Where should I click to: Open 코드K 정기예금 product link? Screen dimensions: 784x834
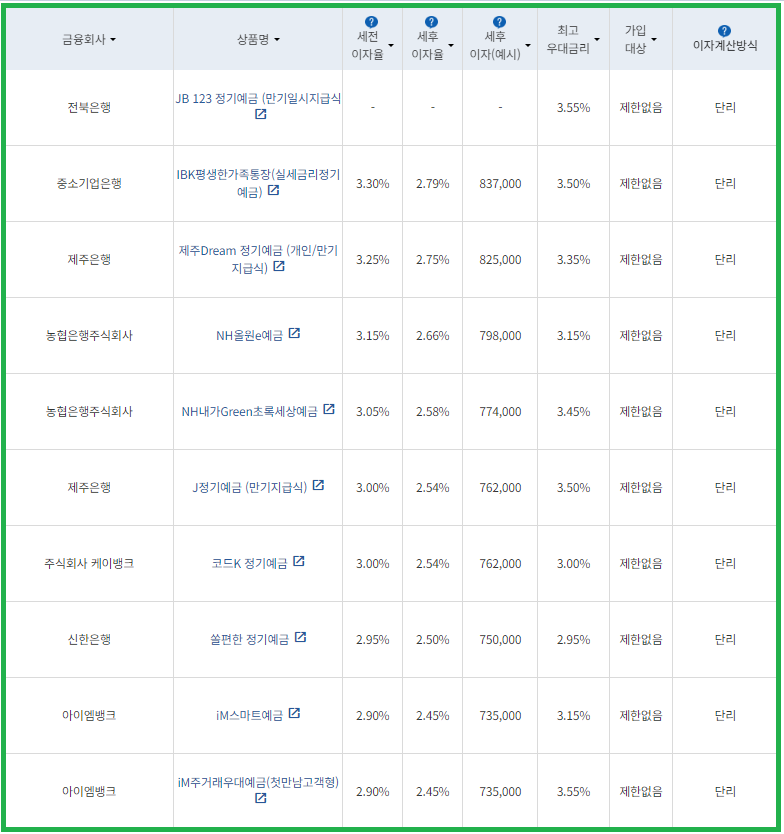coord(249,564)
